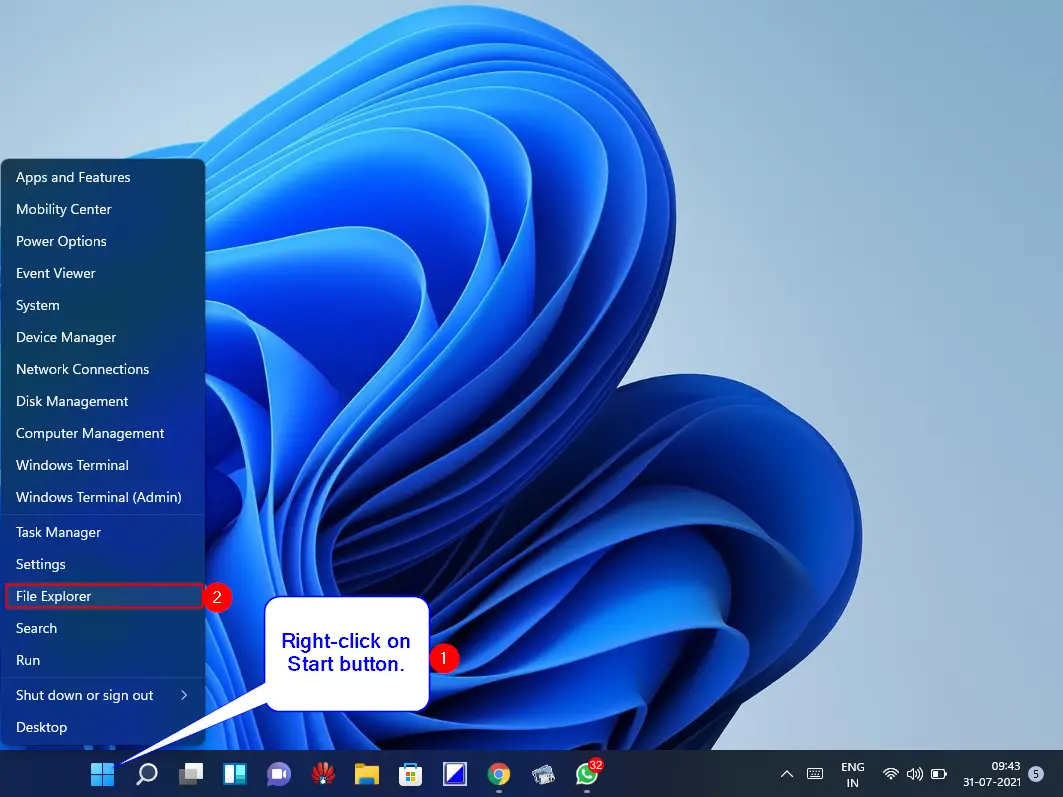Open Mobility Center from the menu
Viewport: 1063px width, 797px height.
103,209
